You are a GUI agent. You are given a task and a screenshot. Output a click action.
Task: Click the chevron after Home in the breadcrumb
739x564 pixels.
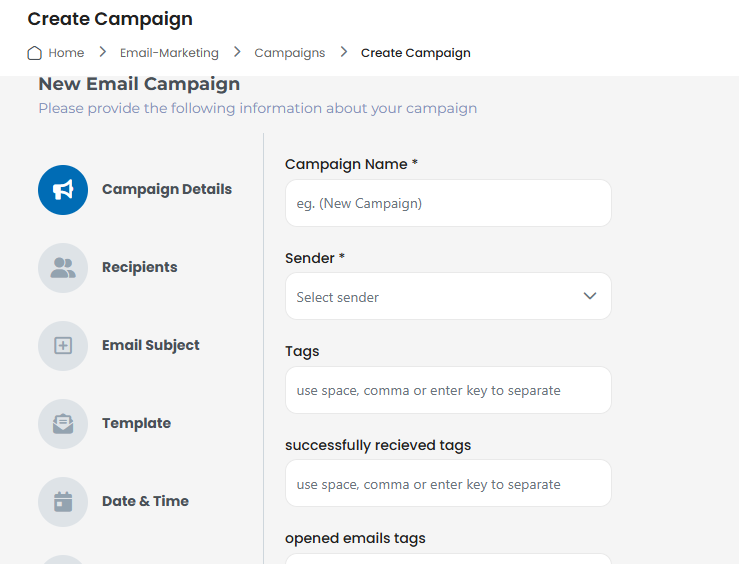tap(102, 52)
